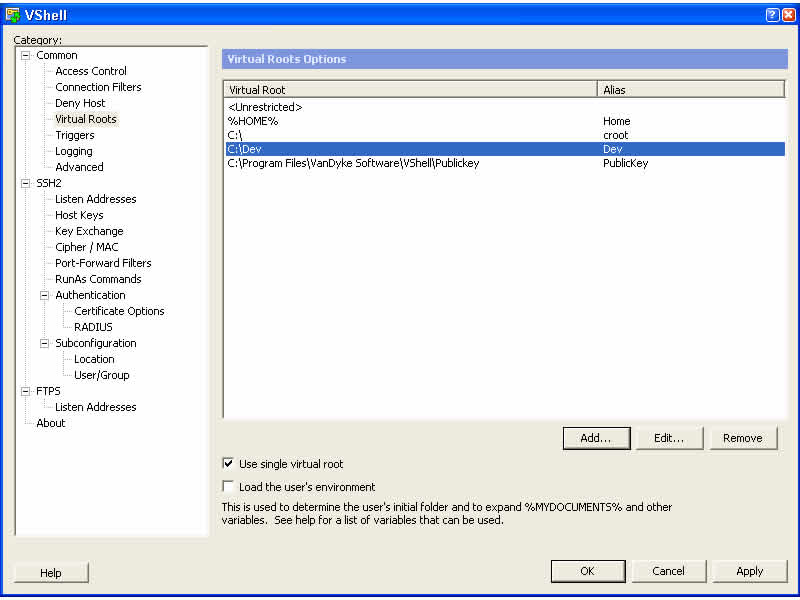Screen dimensions: 800x600
Task: Select the FTPS tree label
Action: [x=48, y=391]
